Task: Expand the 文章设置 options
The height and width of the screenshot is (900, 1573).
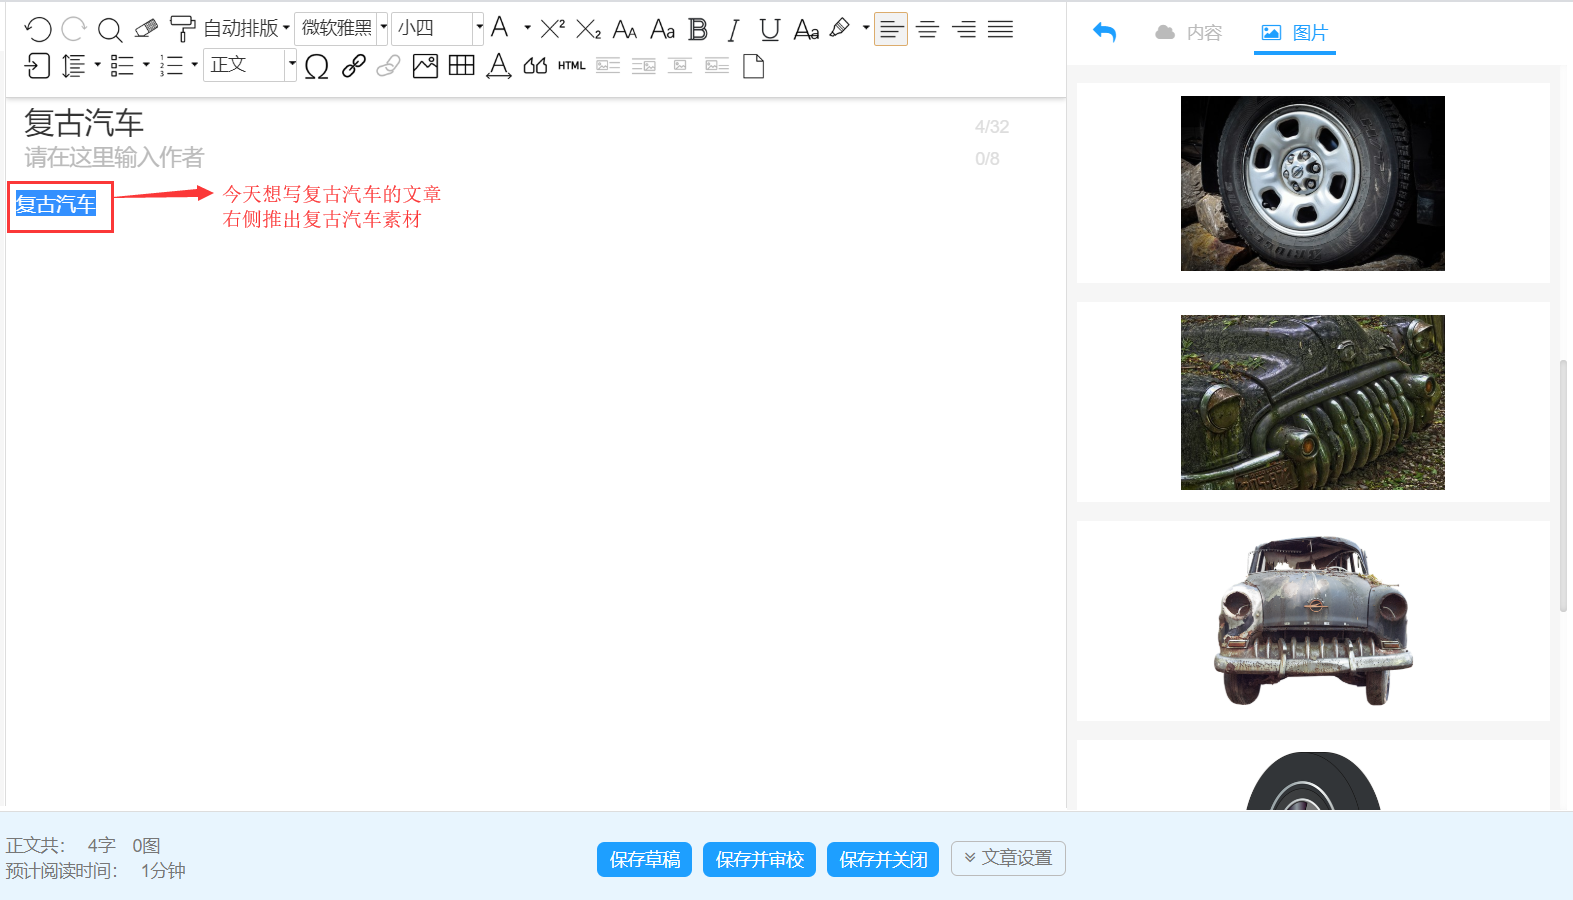Action: tap(1008, 858)
